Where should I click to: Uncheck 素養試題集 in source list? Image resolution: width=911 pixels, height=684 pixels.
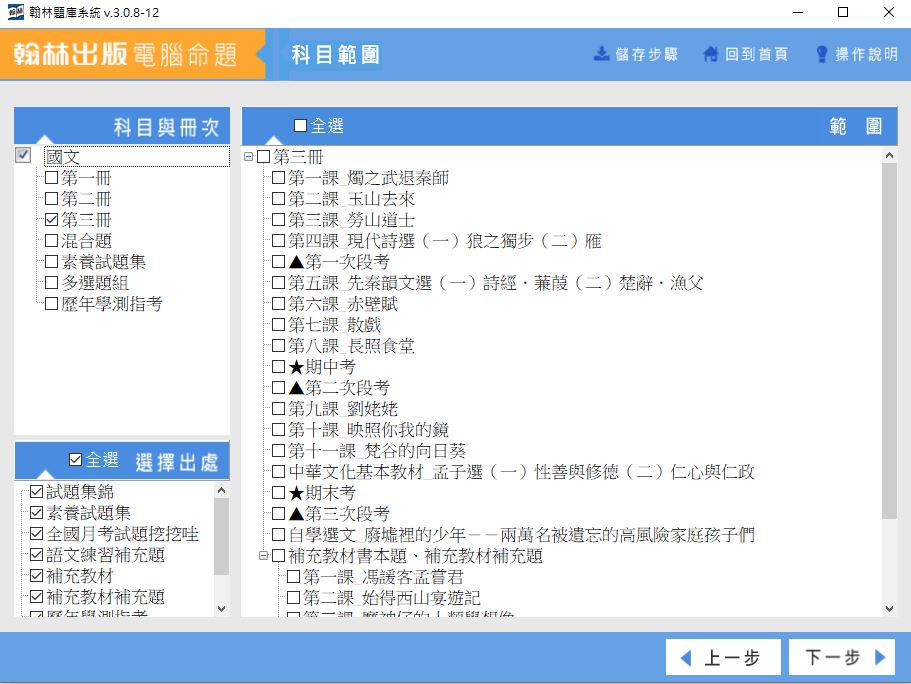[x=36, y=512]
